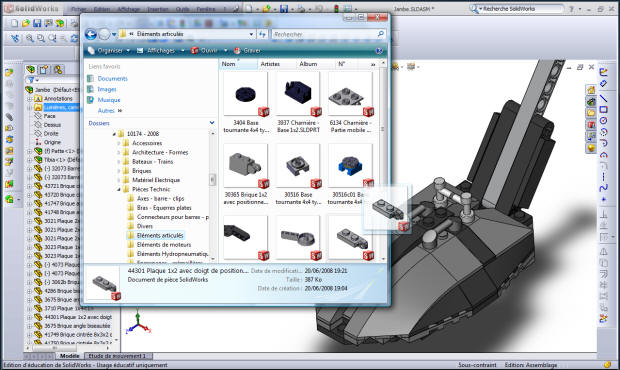Open the PropertyManager tab icon
620x370 pixels.
(x=44, y=70)
